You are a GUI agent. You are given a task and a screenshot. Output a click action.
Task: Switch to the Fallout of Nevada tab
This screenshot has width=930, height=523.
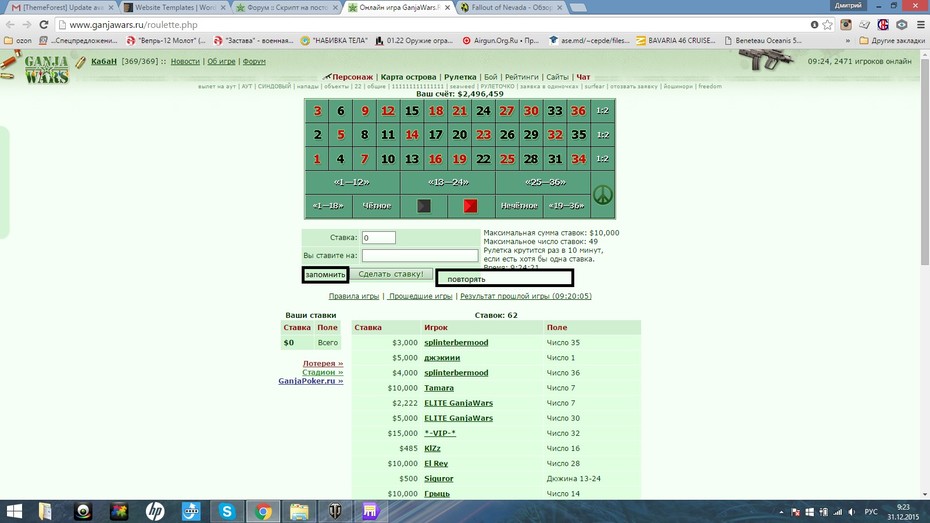point(510,8)
